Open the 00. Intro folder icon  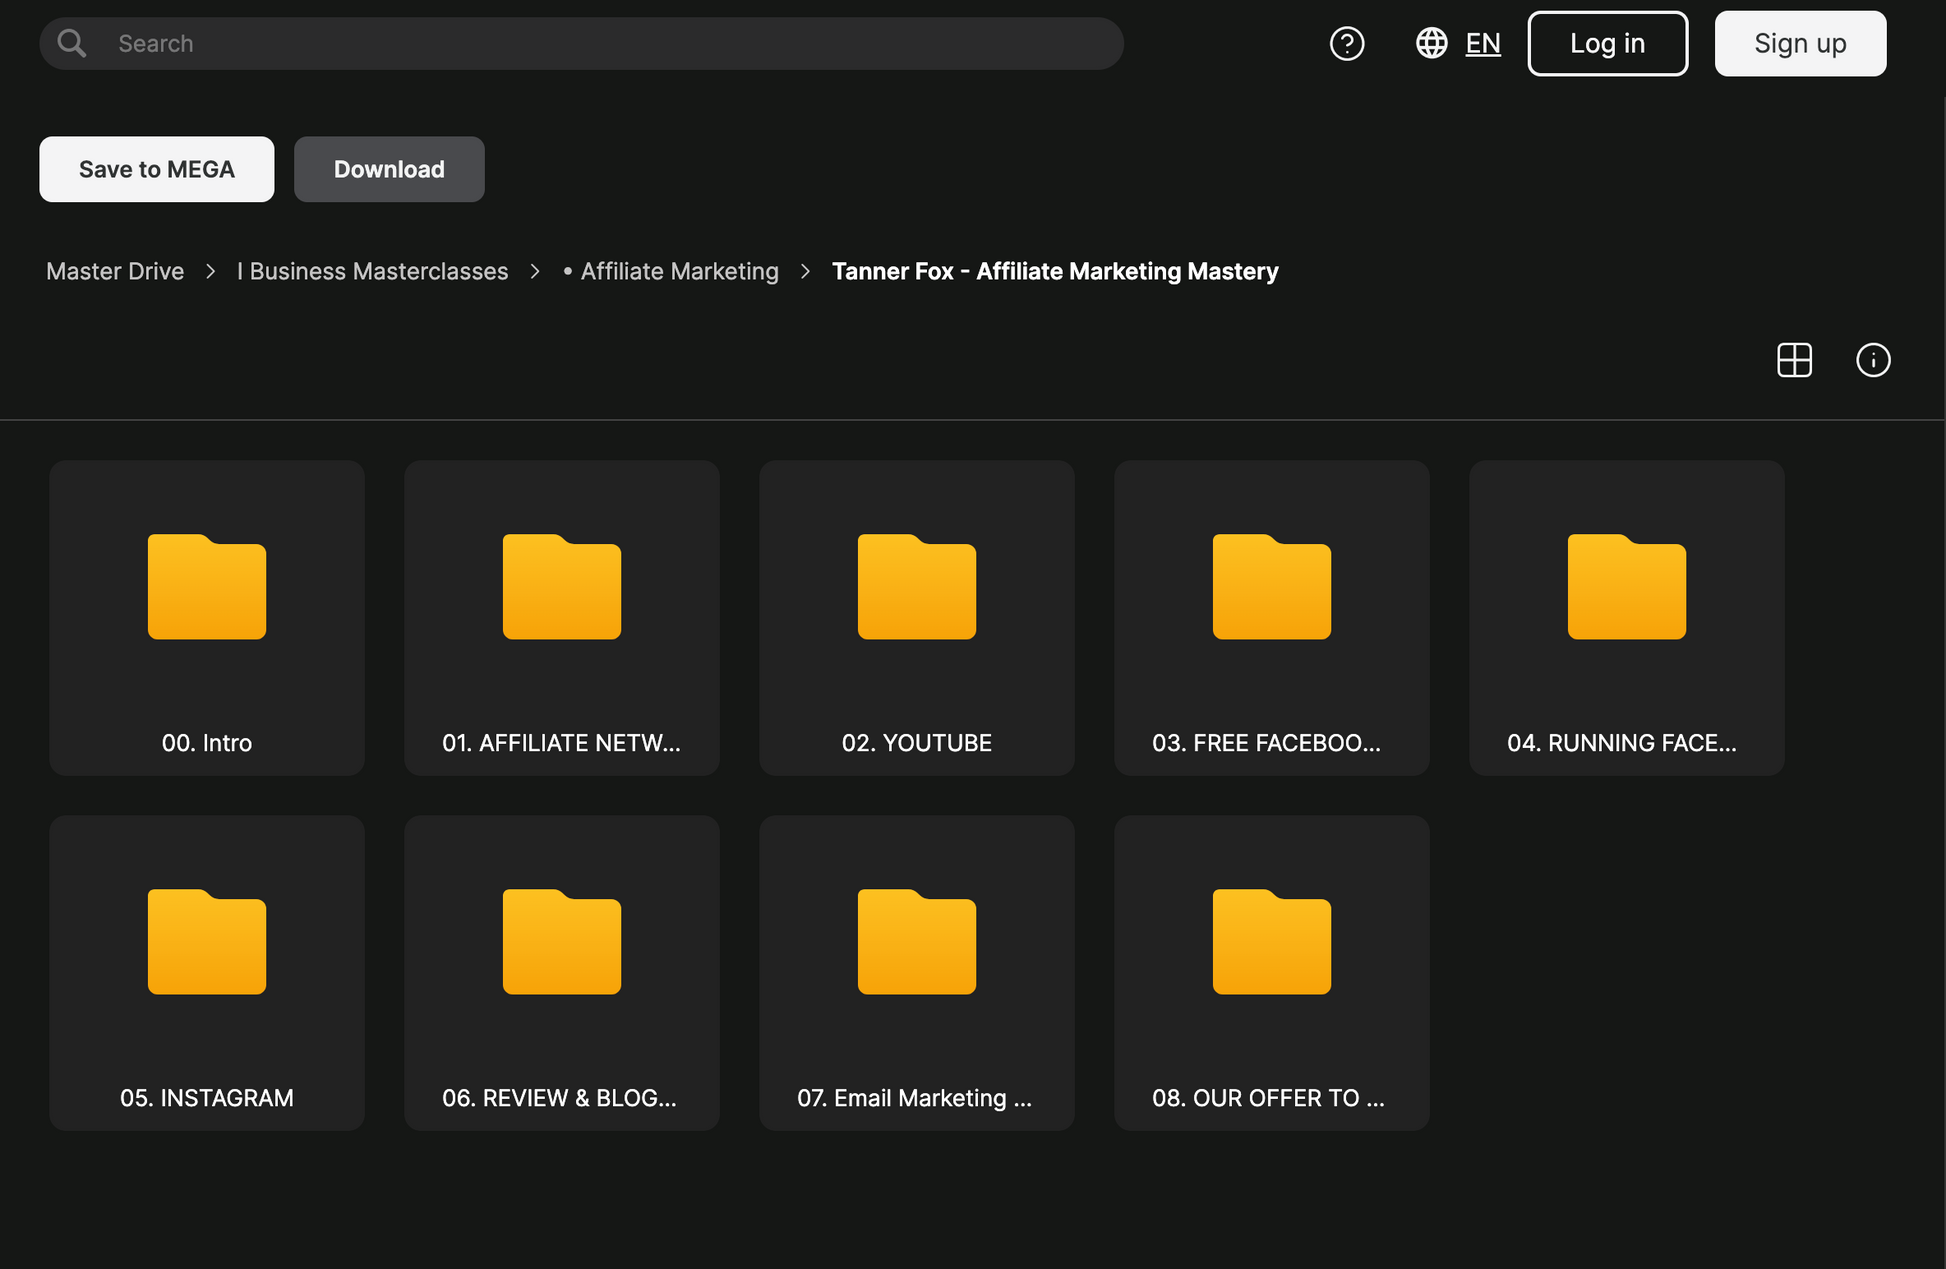[207, 587]
